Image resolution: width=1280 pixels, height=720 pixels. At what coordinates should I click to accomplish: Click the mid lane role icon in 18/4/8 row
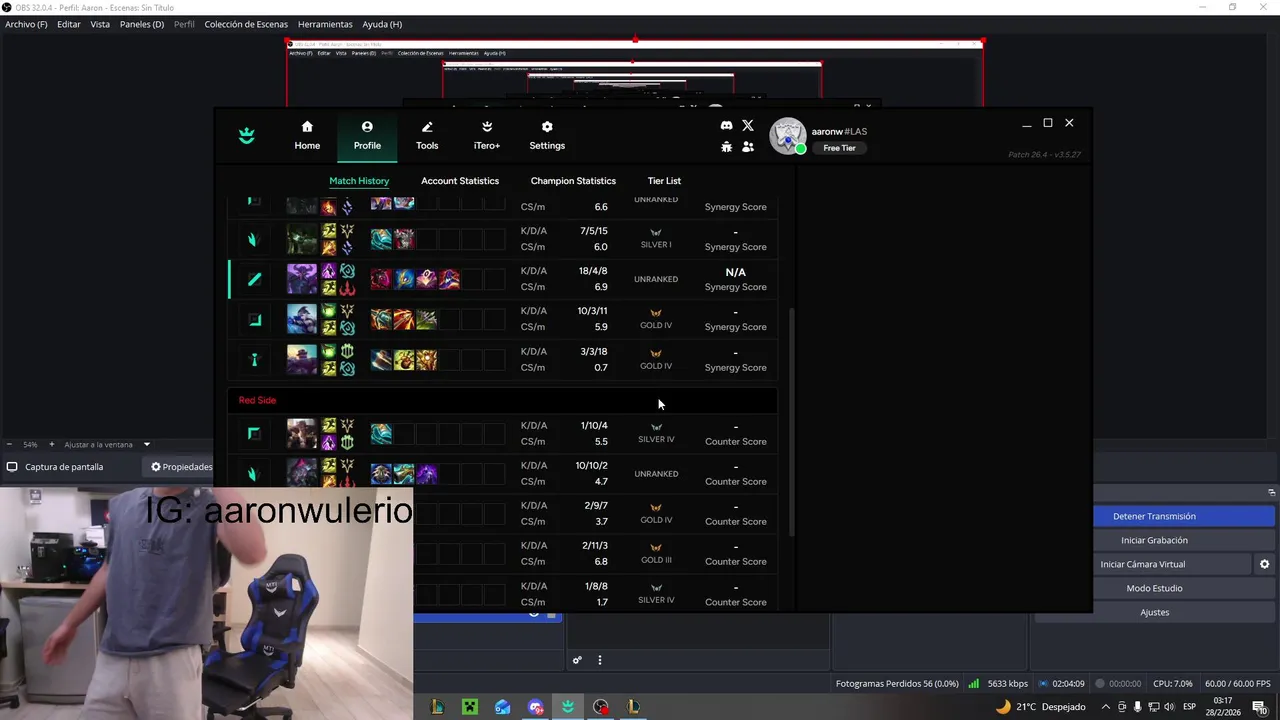(254, 279)
